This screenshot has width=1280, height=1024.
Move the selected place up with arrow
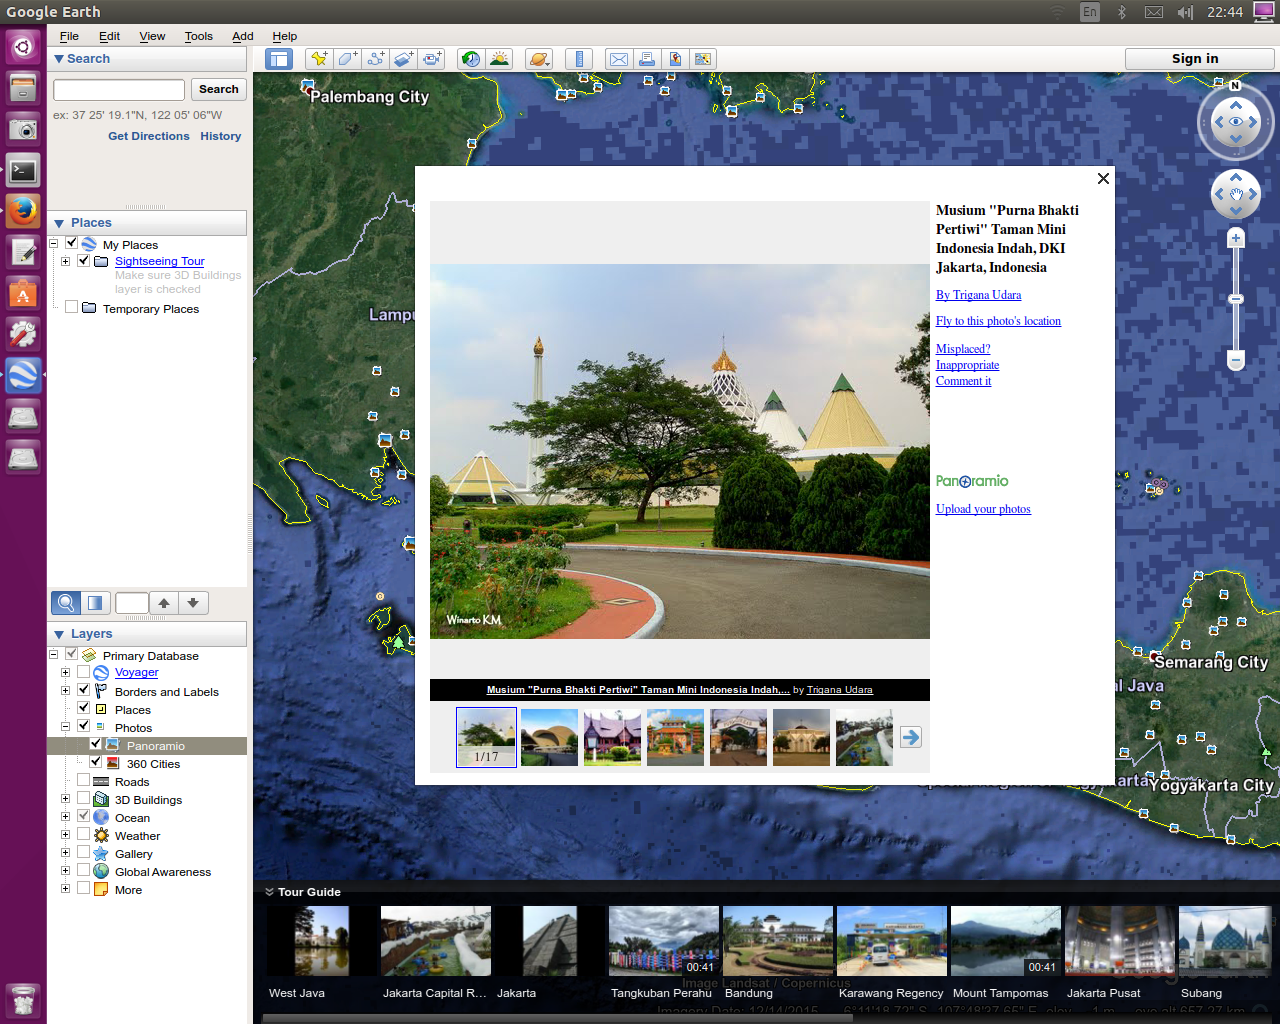click(164, 602)
